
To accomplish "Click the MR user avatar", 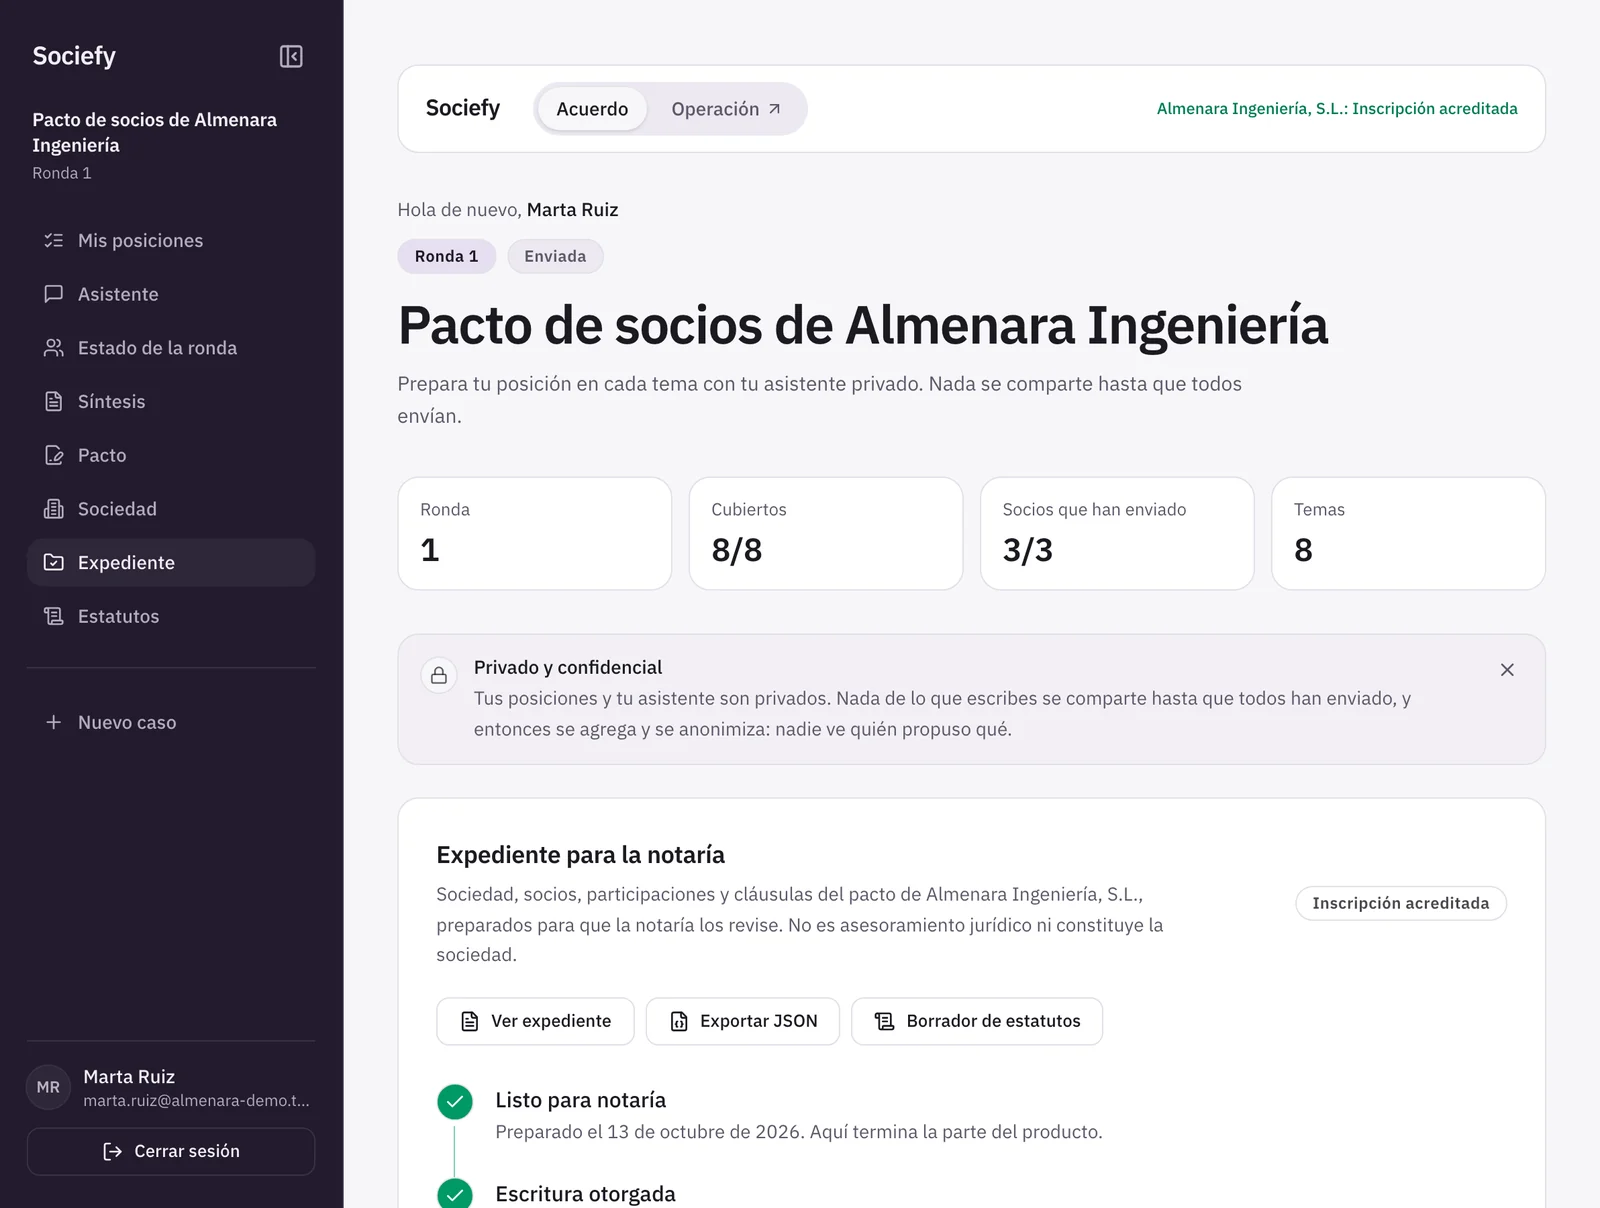I will [48, 1087].
